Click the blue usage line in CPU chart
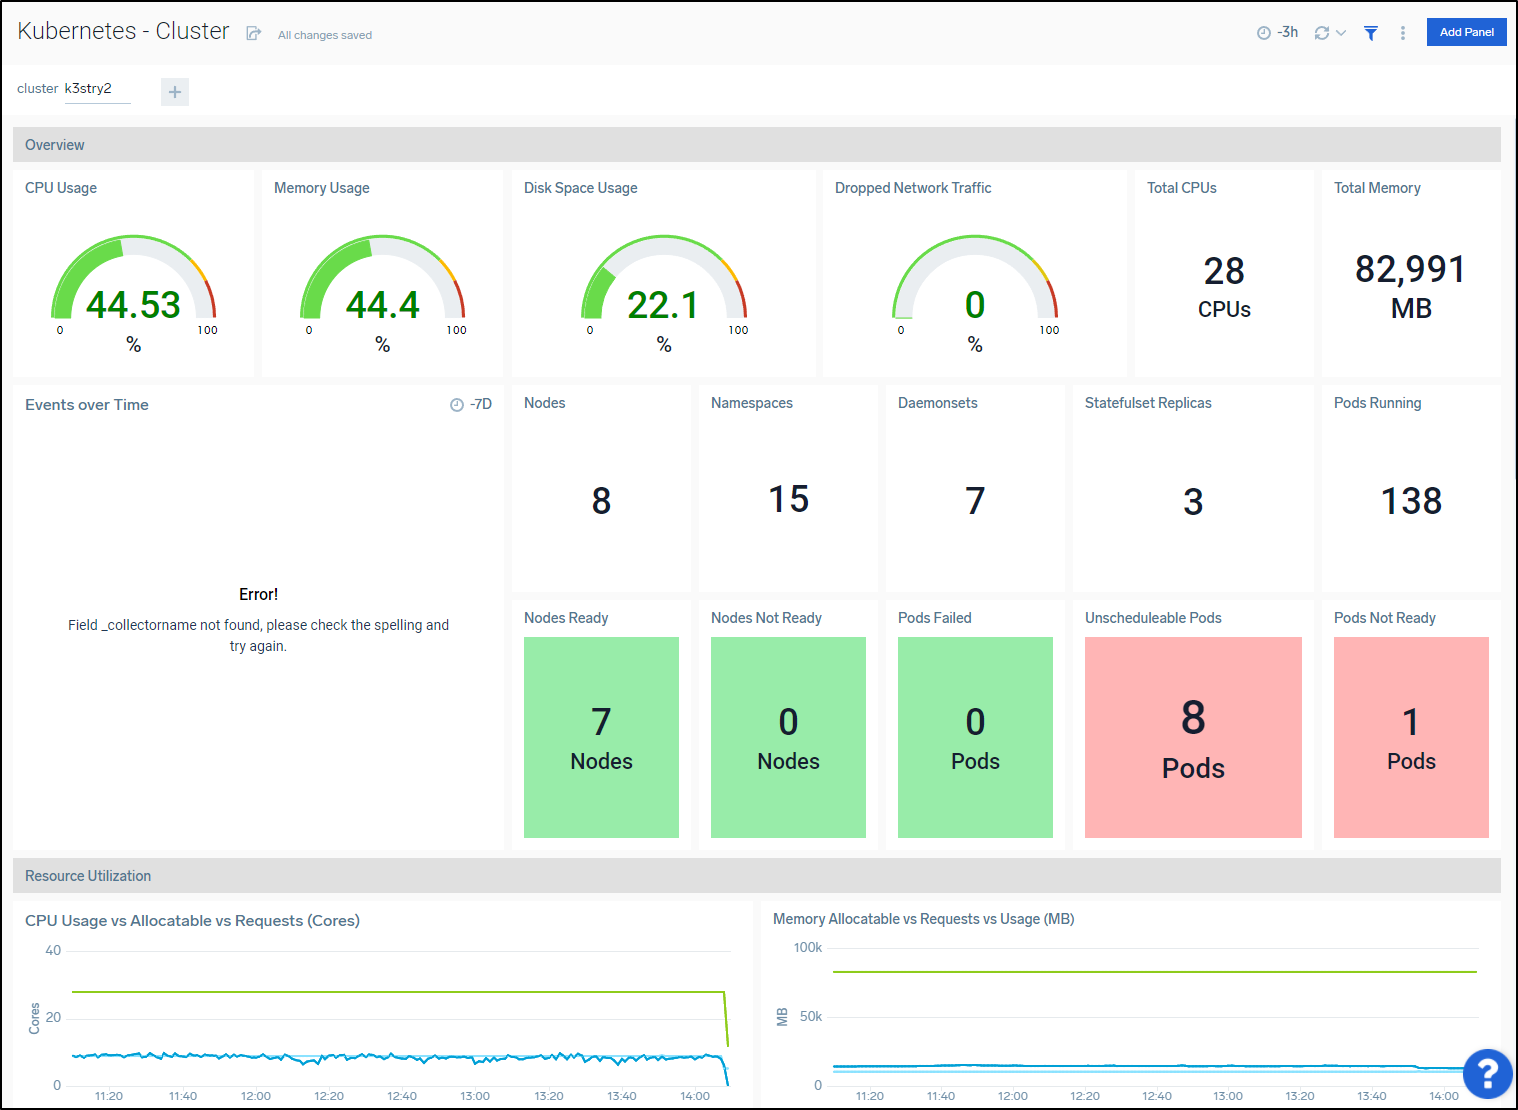The width and height of the screenshot is (1518, 1110). point(400,1056)
